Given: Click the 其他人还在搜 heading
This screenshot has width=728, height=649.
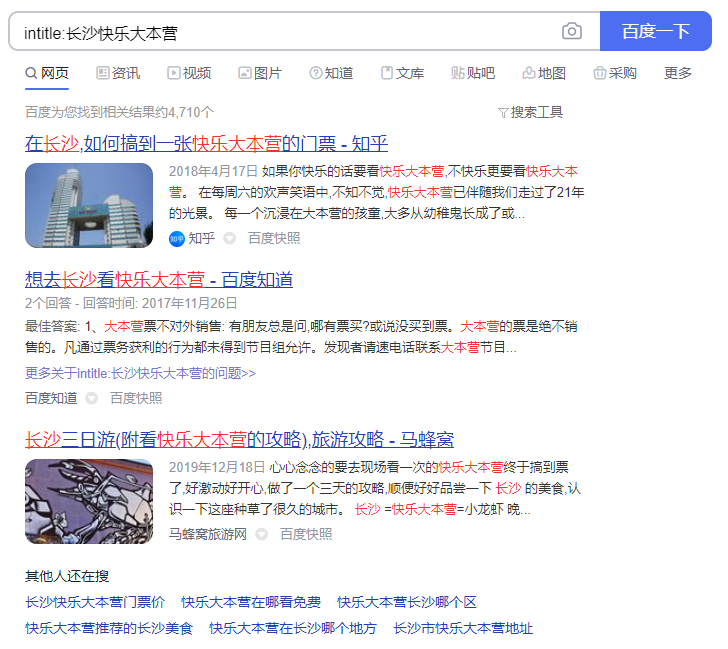Looking at the screenshot, I should (x=67, y=576).
